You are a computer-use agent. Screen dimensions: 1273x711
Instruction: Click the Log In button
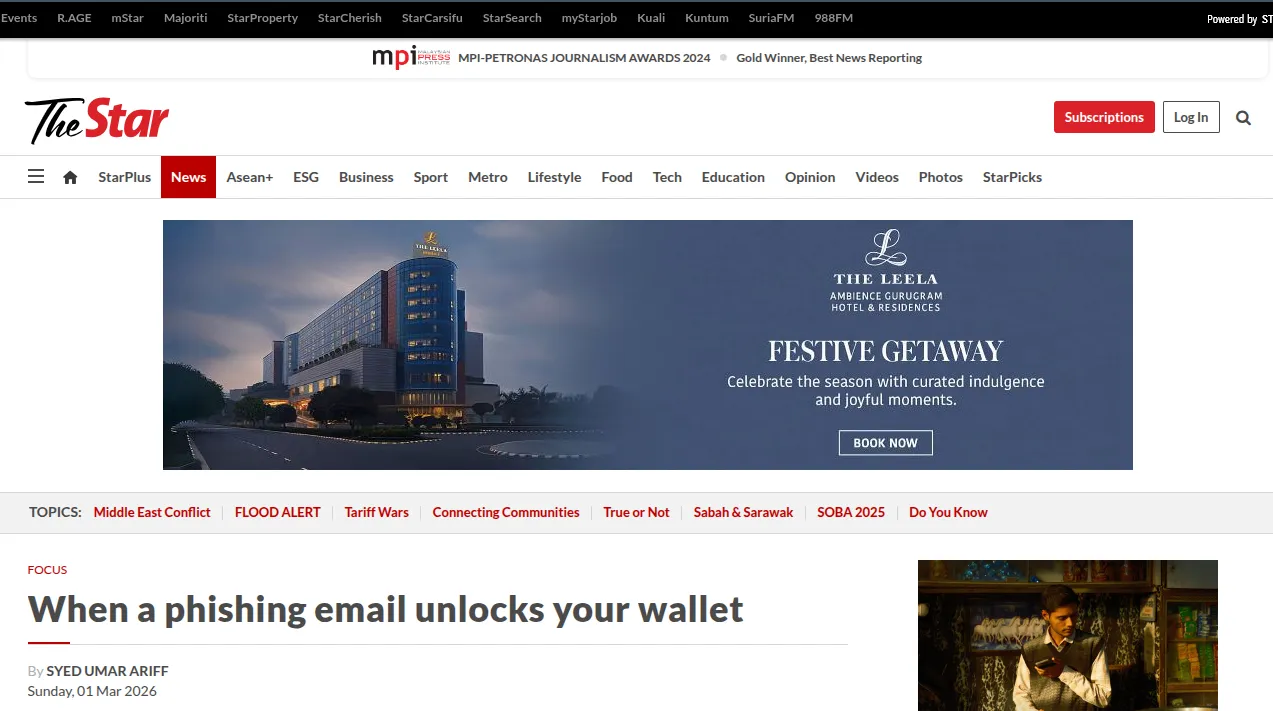[1191, 117]
